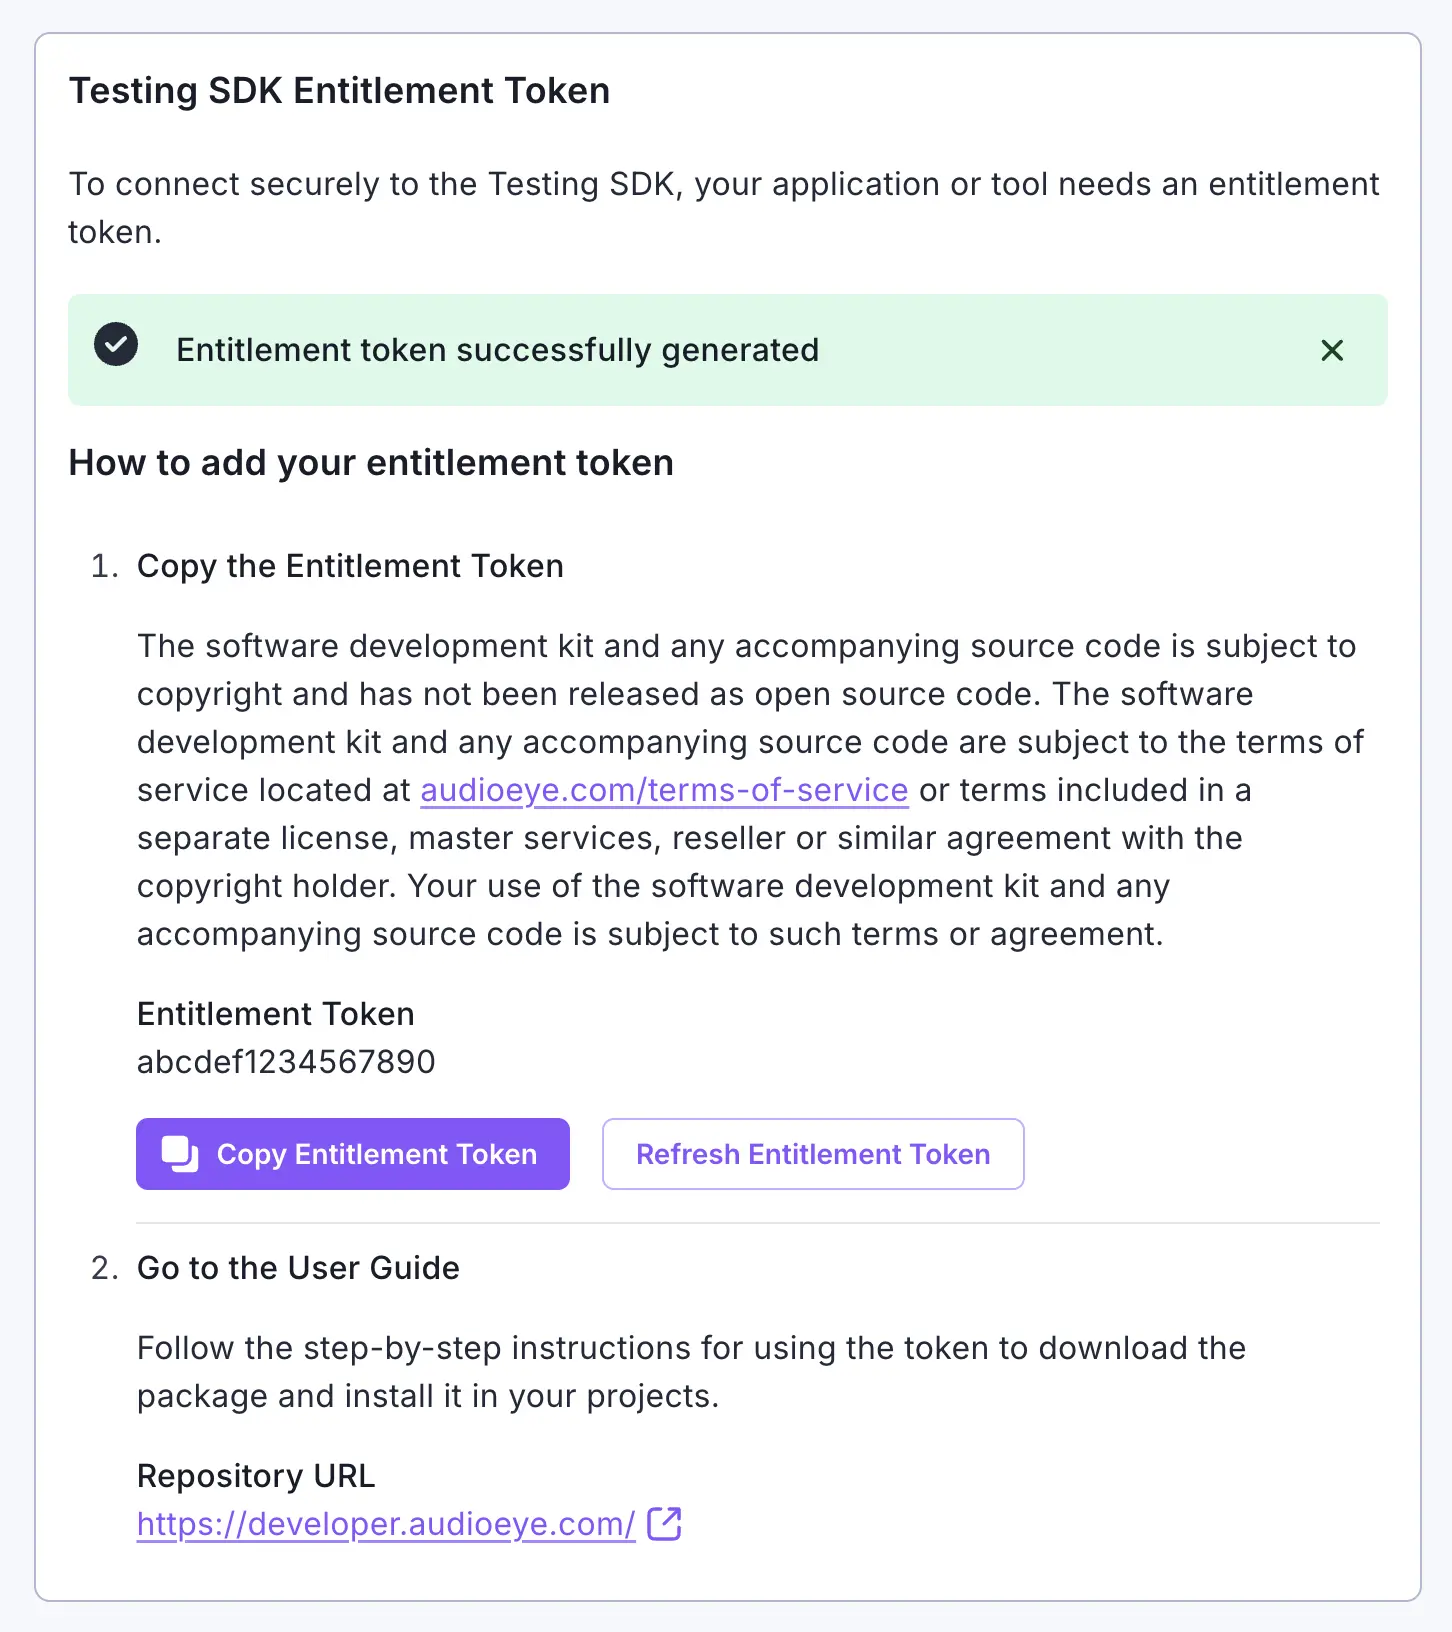Open the external link icon beside repository URL
This screenshot has width=1452, height=1632.
[664, 1523]
